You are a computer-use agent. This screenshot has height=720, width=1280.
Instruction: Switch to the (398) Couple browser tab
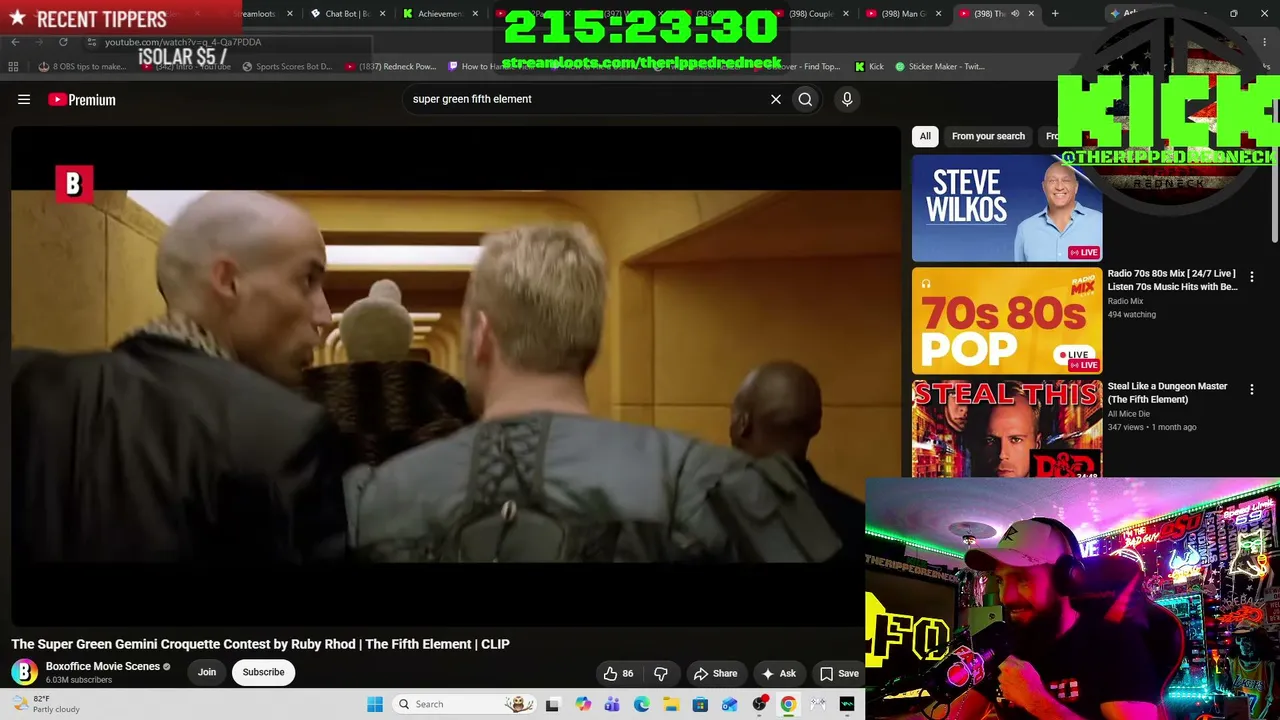click(813, 14)
